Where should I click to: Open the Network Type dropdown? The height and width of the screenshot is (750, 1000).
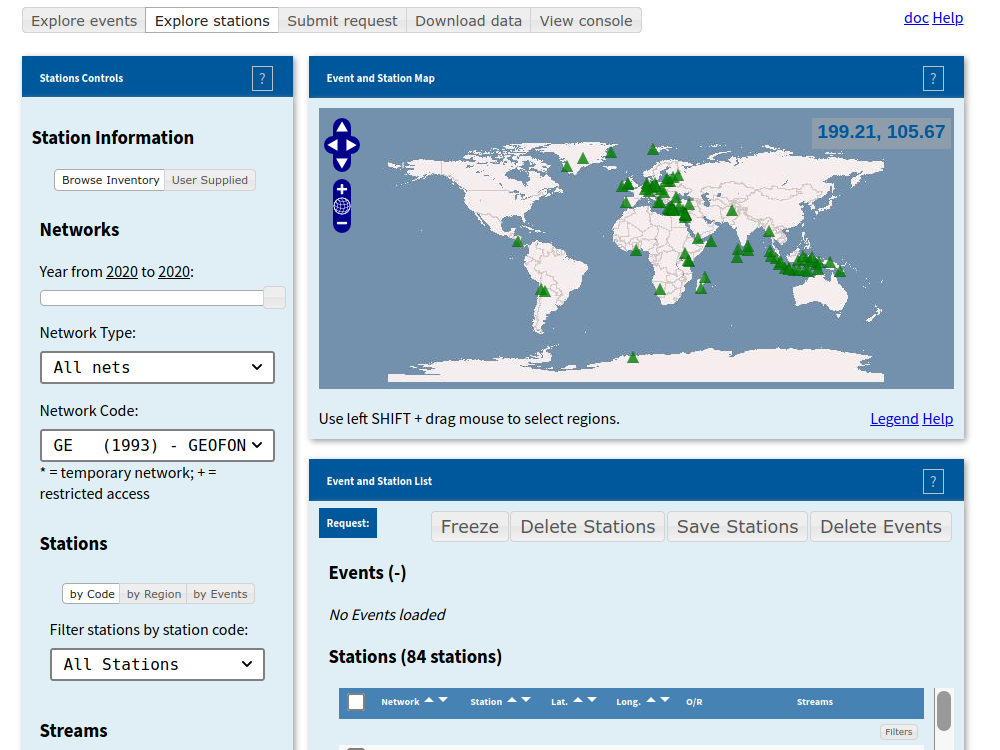coord(157,367)
